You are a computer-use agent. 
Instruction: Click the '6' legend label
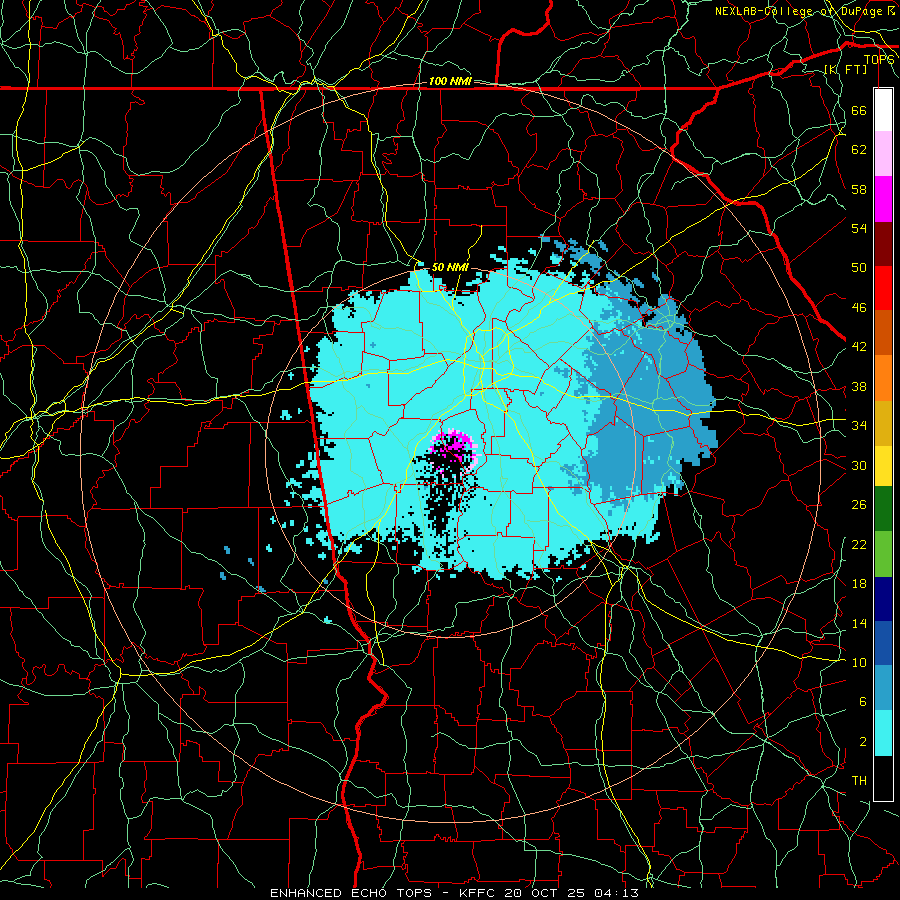[862, 702]
